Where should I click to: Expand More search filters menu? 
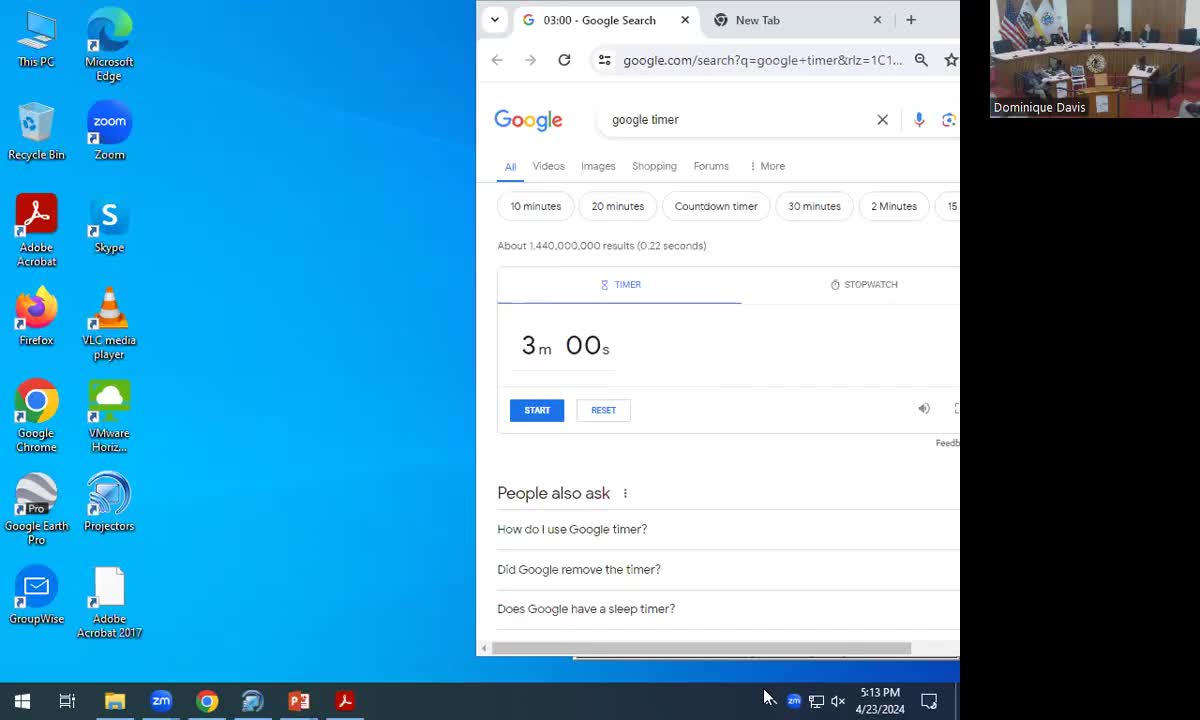coord(767,166)
